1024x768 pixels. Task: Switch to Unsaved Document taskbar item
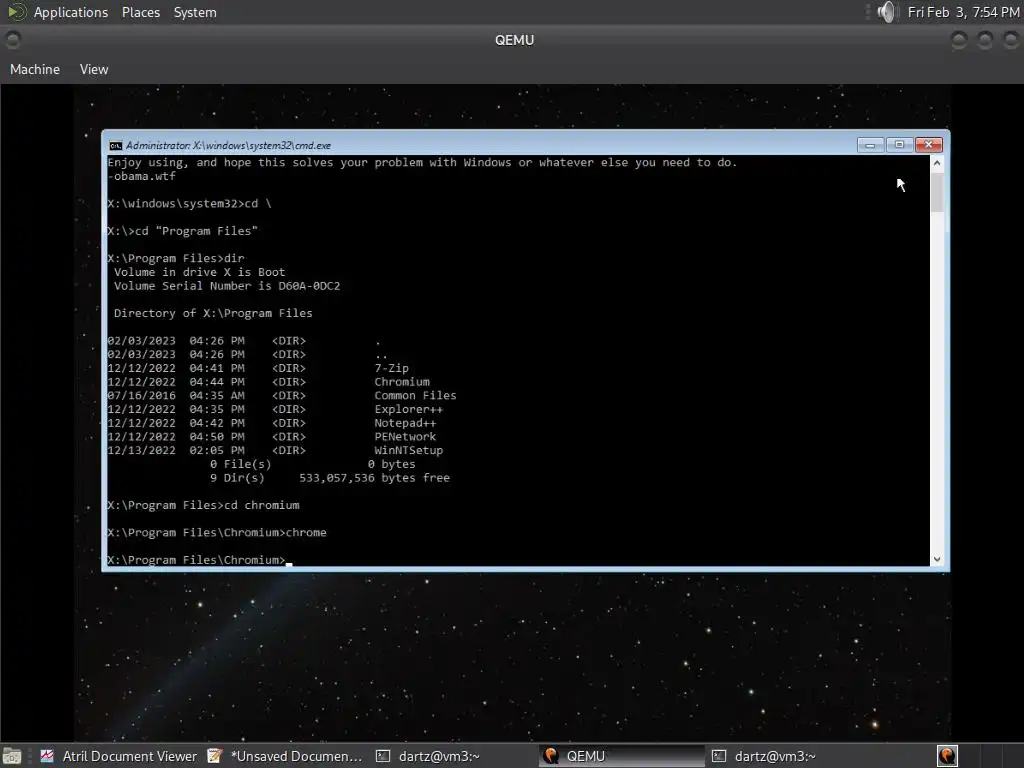point(285,756)
